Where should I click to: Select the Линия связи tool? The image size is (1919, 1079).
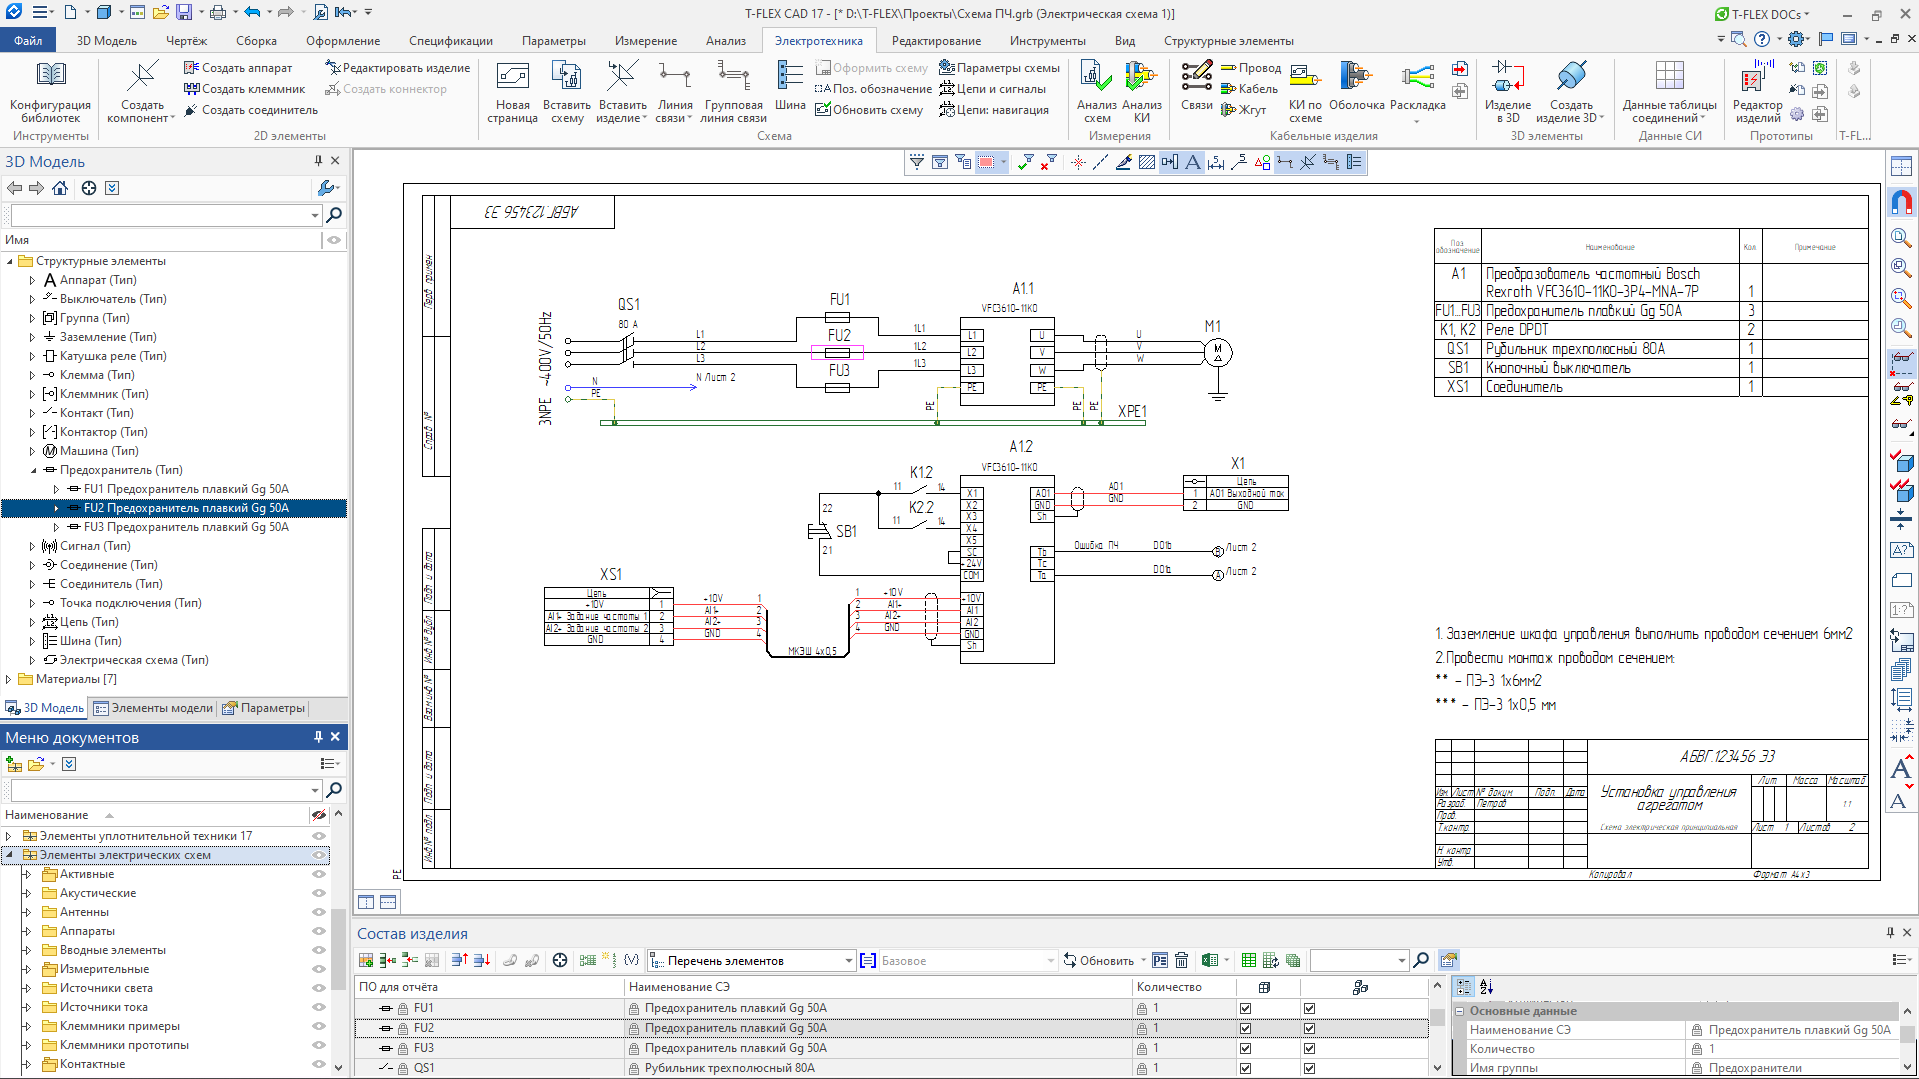(x=674, y=90)
